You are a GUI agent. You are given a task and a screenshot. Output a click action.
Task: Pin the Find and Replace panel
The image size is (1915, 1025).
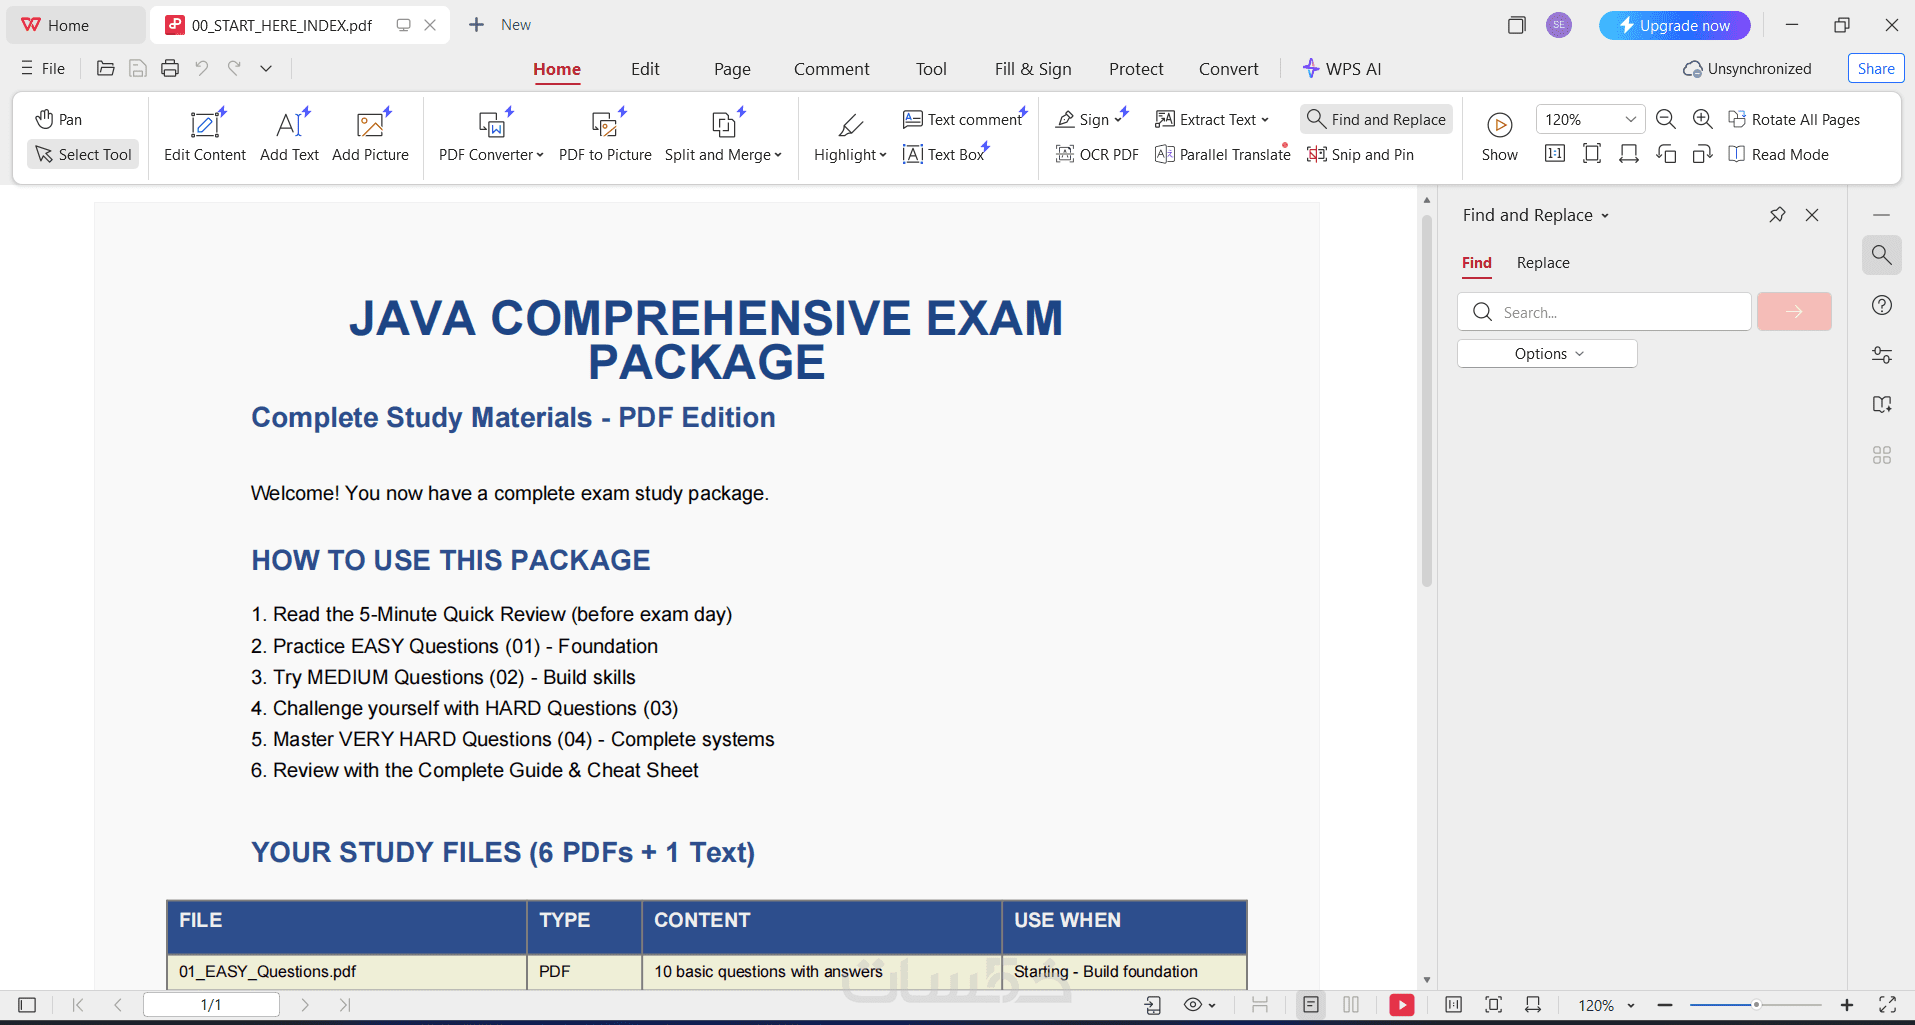[x=1777, y=215]
